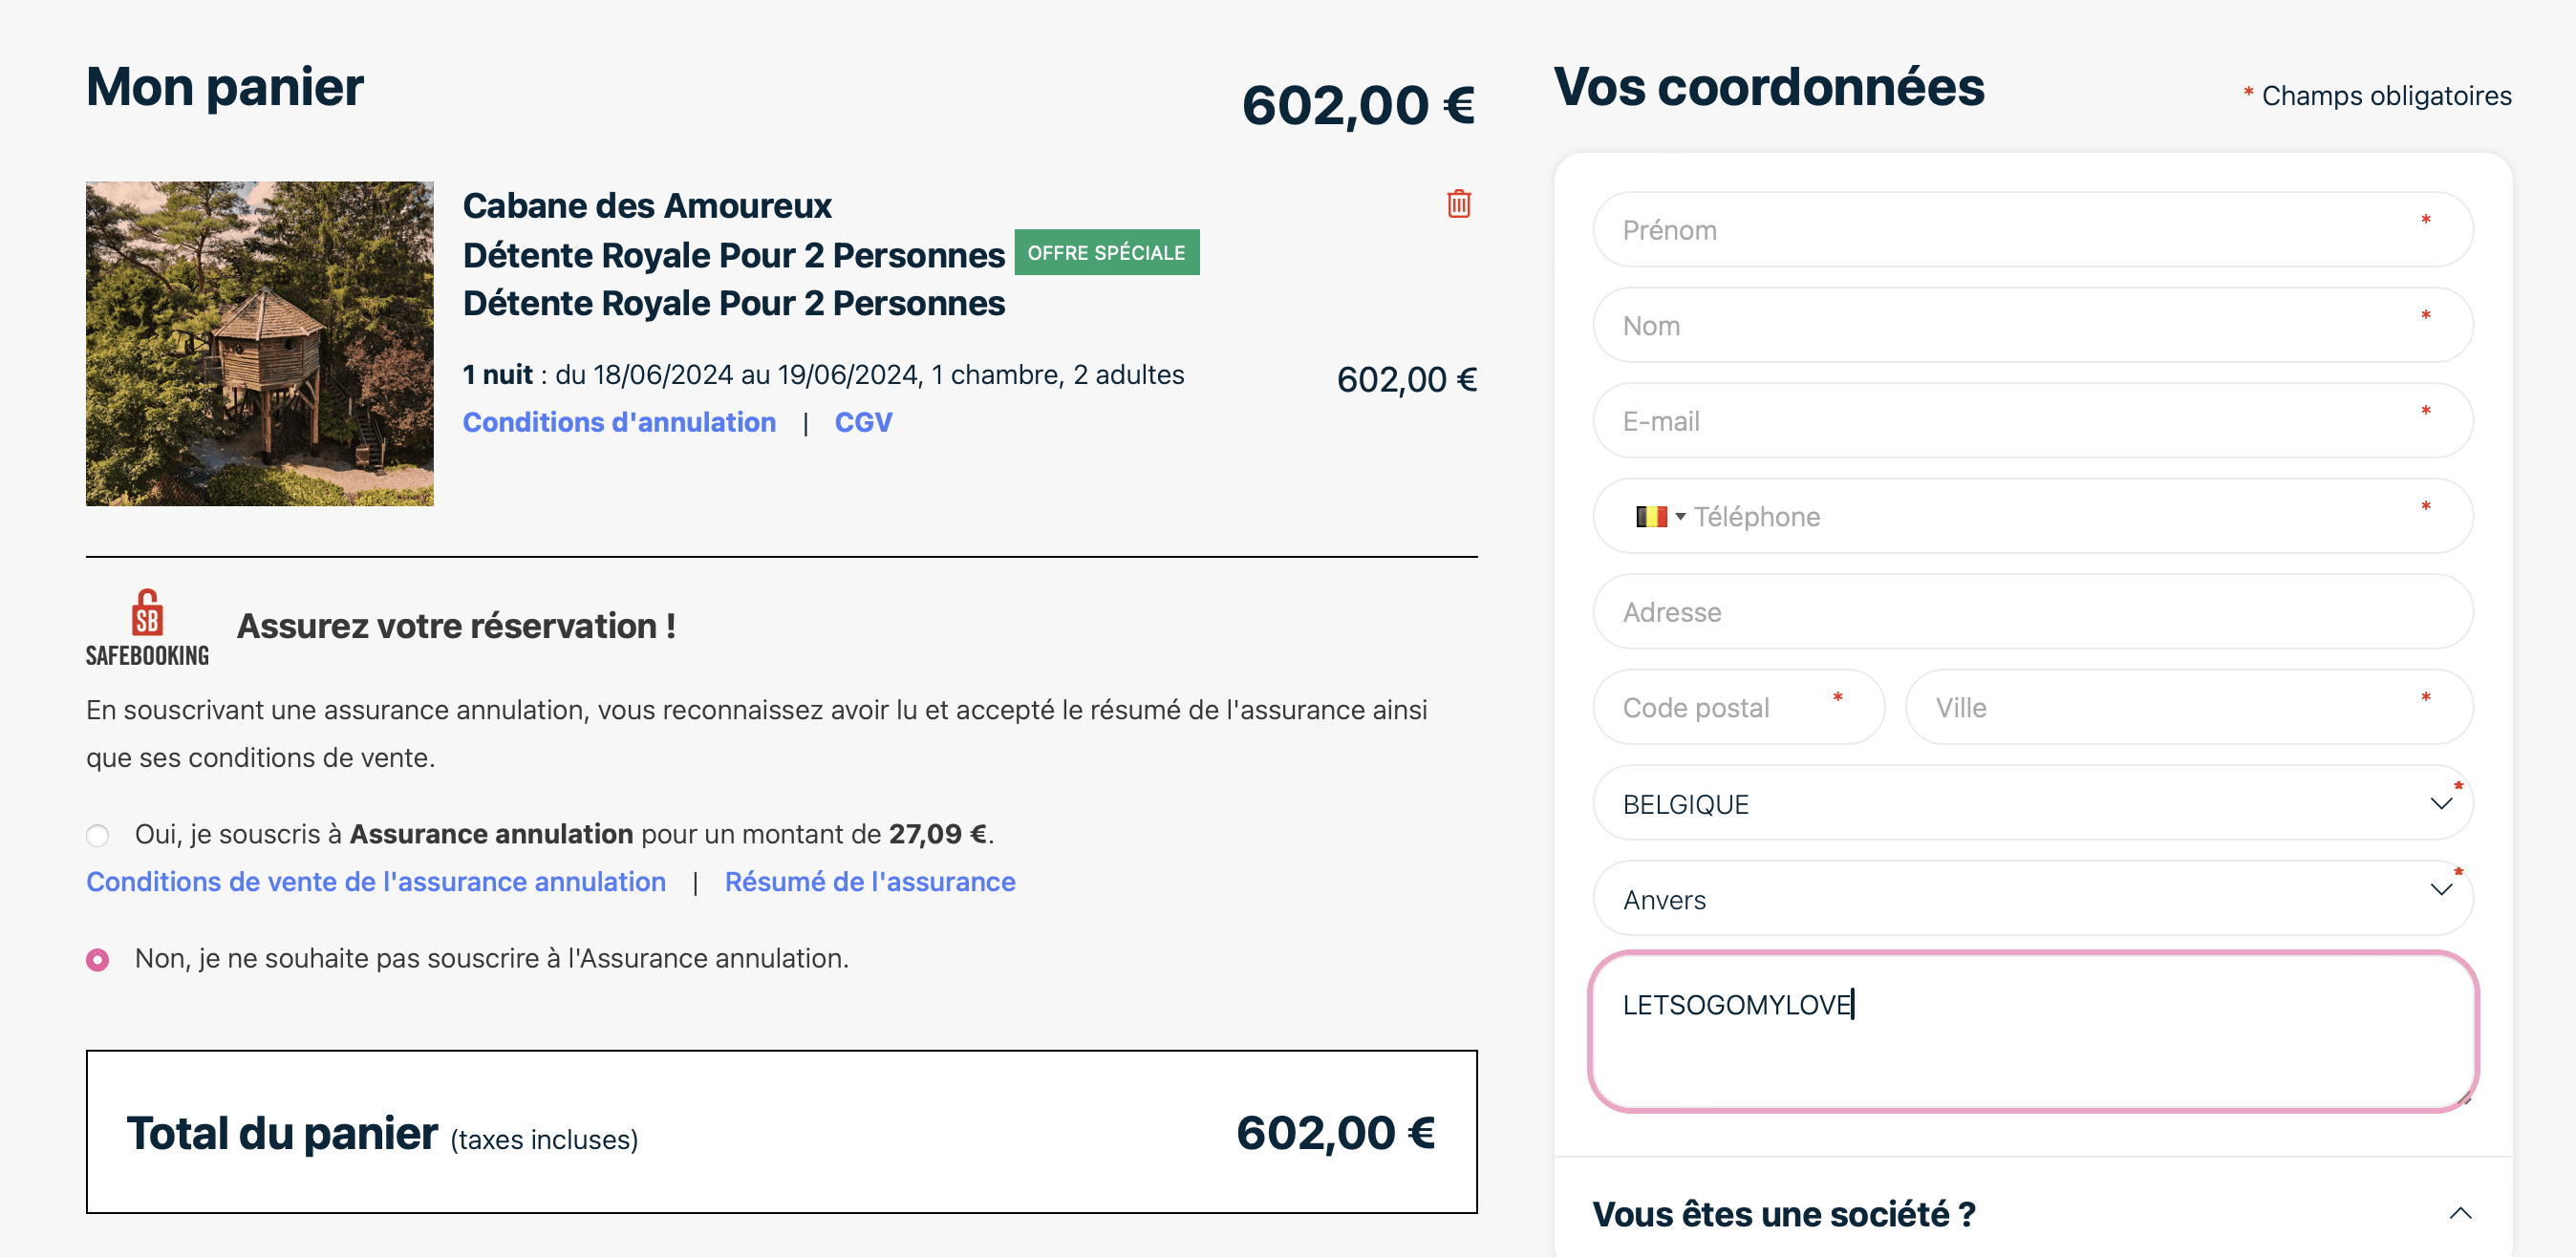The image size is (2576, 1257).
Task: Click the treehouse cabin thumbnail image
Action: [x=260, y=343]
